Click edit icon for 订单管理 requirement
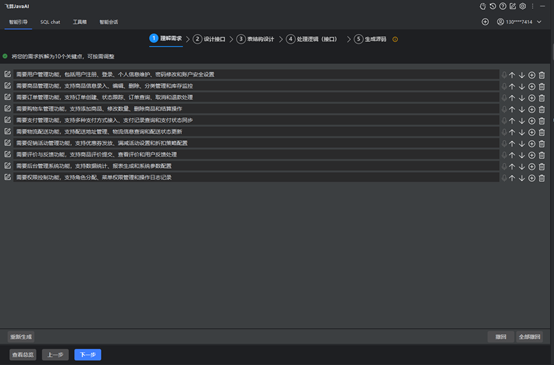The height and width of the screenshot is (365, 554). [7, 97]
